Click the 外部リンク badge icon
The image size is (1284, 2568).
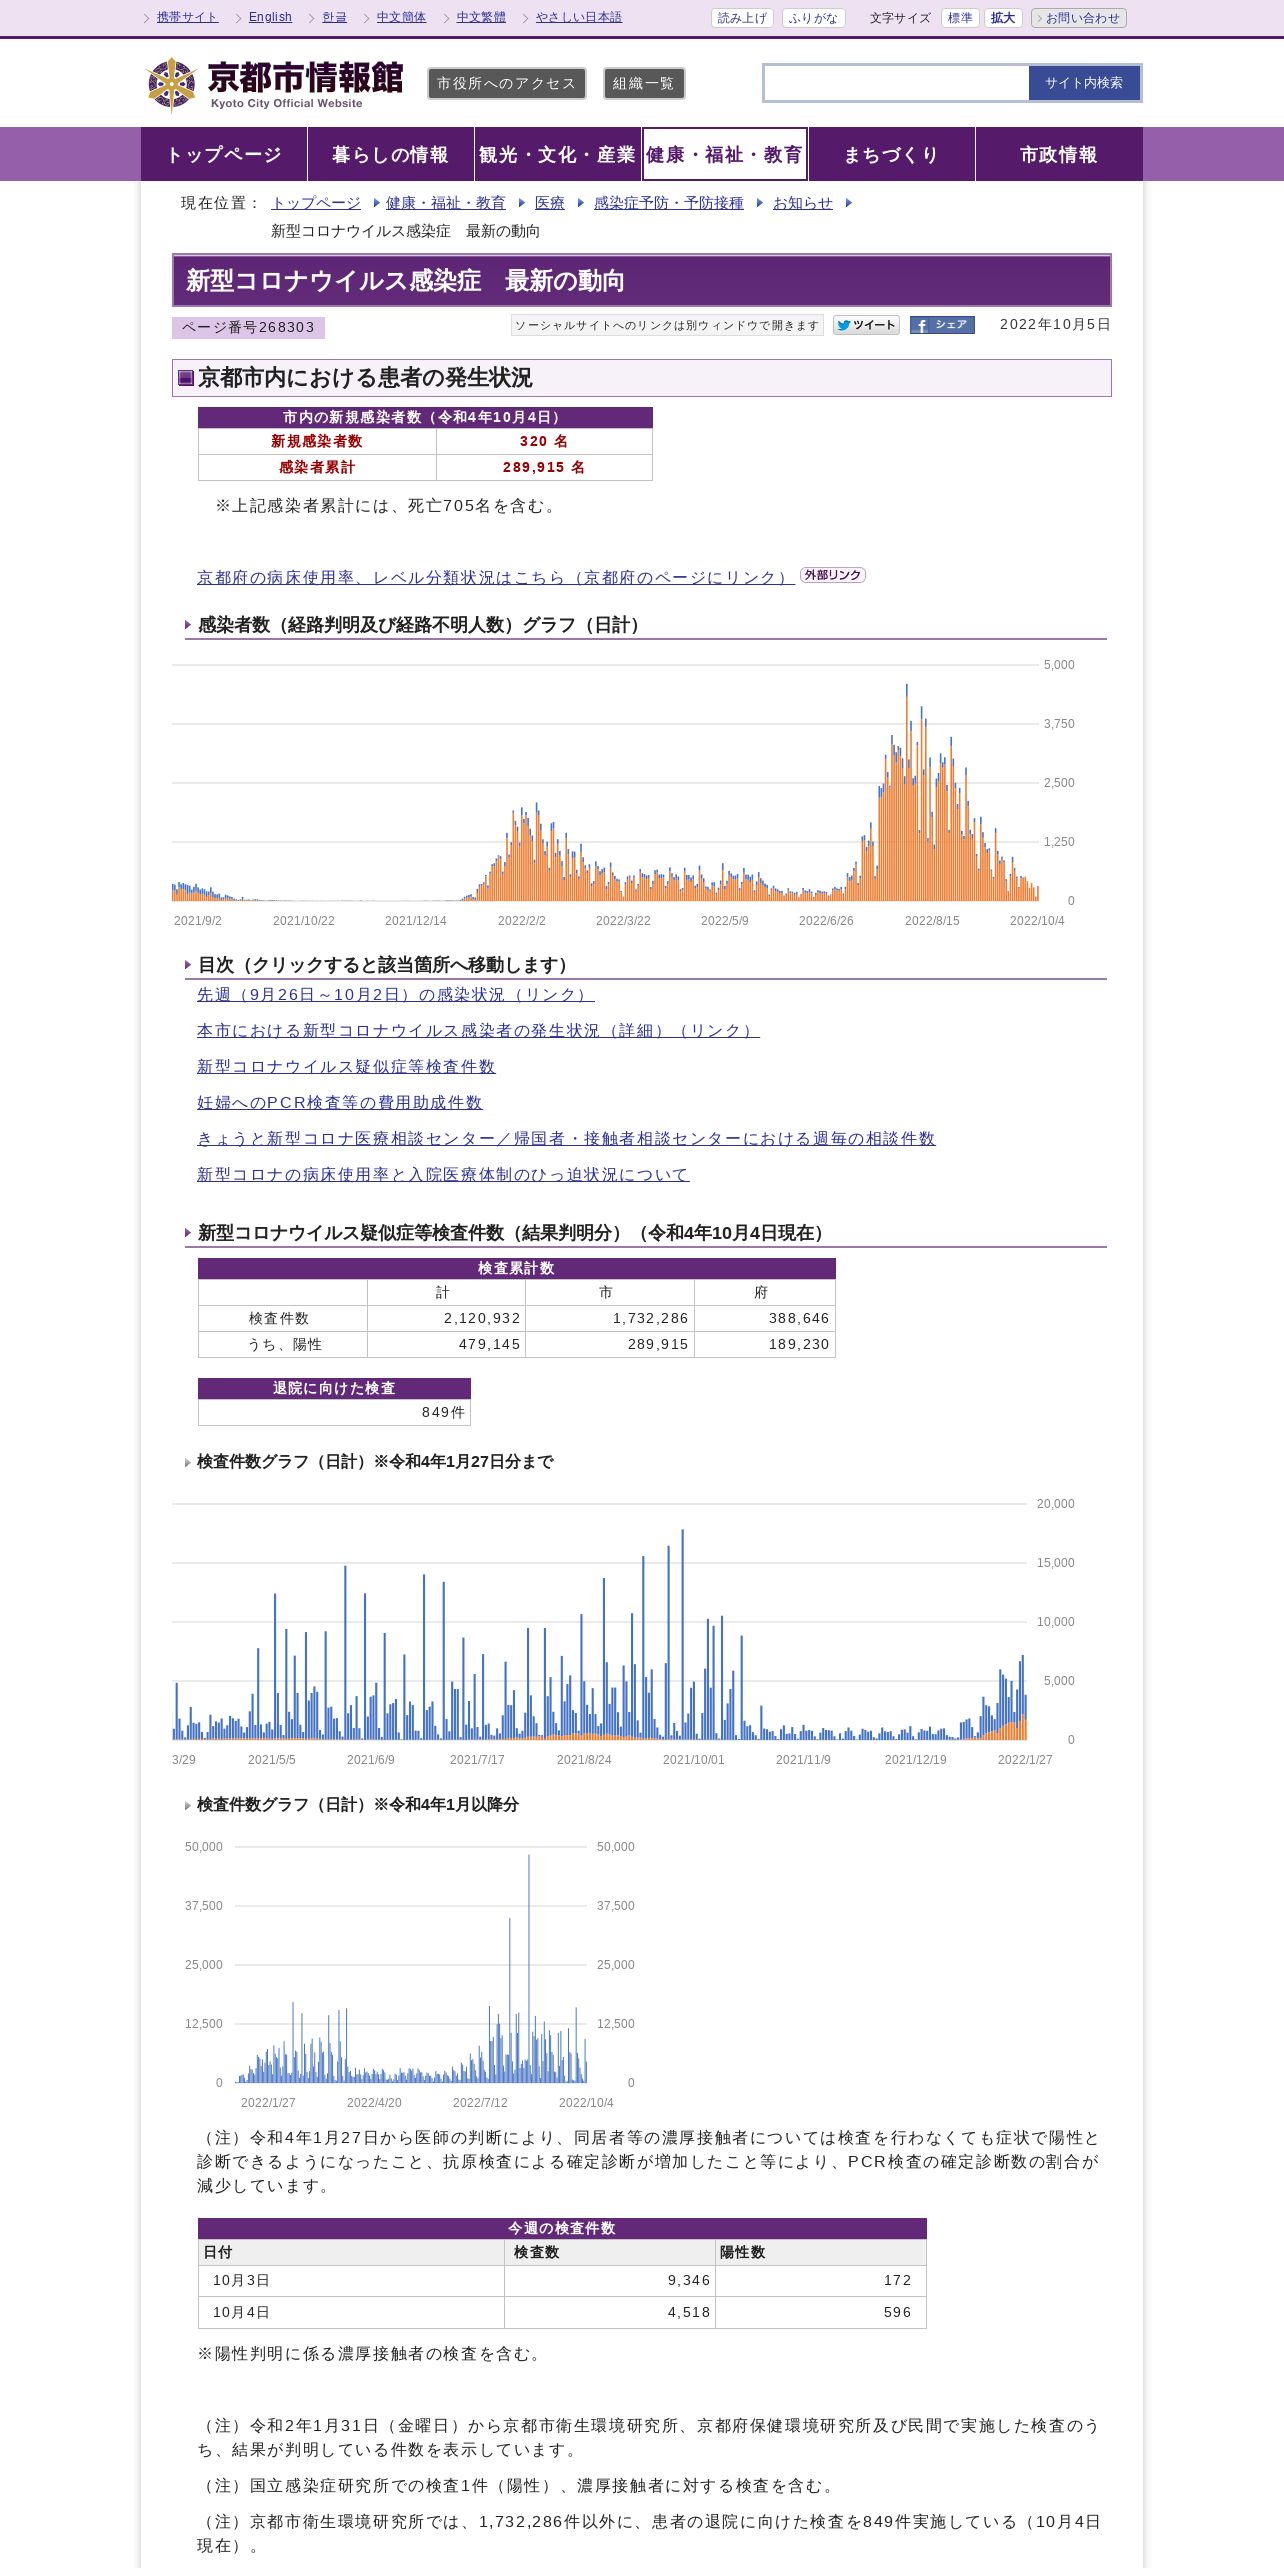[x=833, y=575]
